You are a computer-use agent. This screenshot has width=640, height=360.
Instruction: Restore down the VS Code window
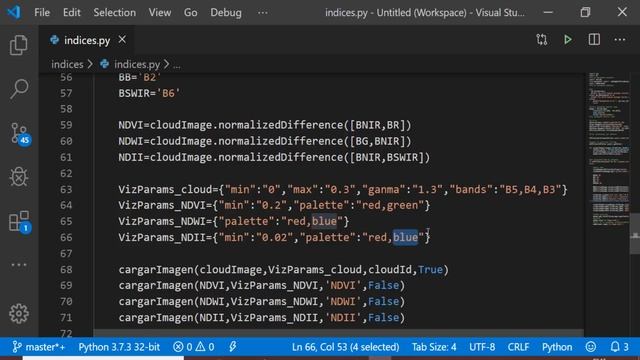point(585,12)
